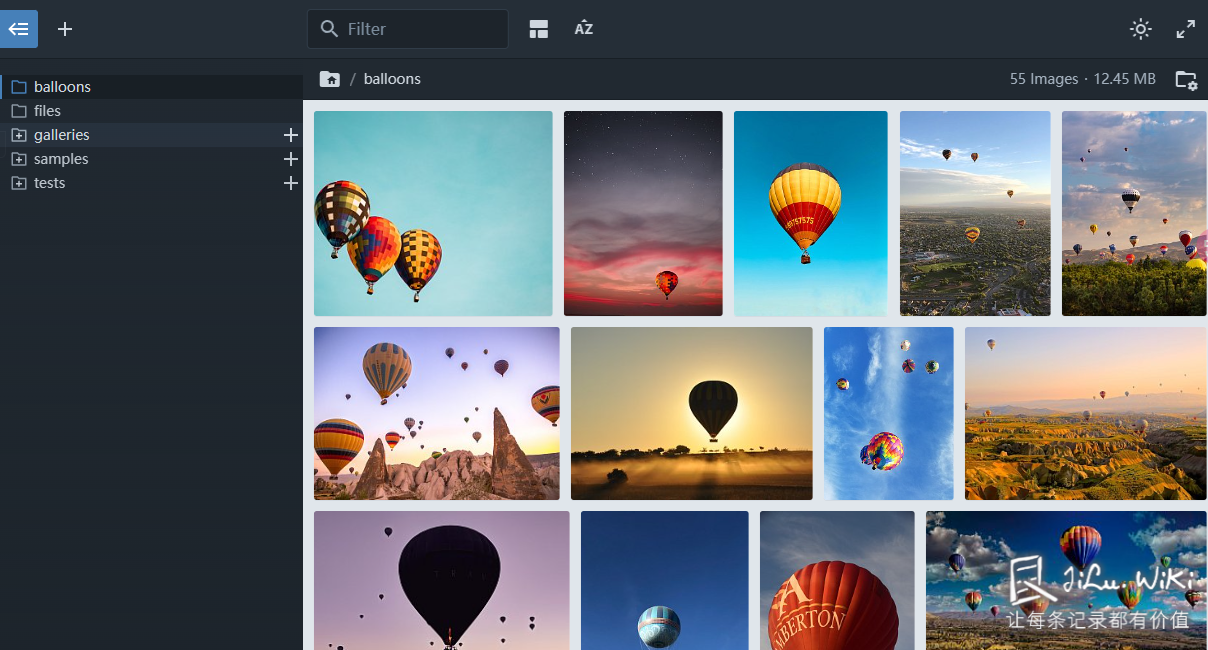Collapse the sidebar with the blue arrow button
Viewport: 1208px width, 650px height.
tap(19, 29)
